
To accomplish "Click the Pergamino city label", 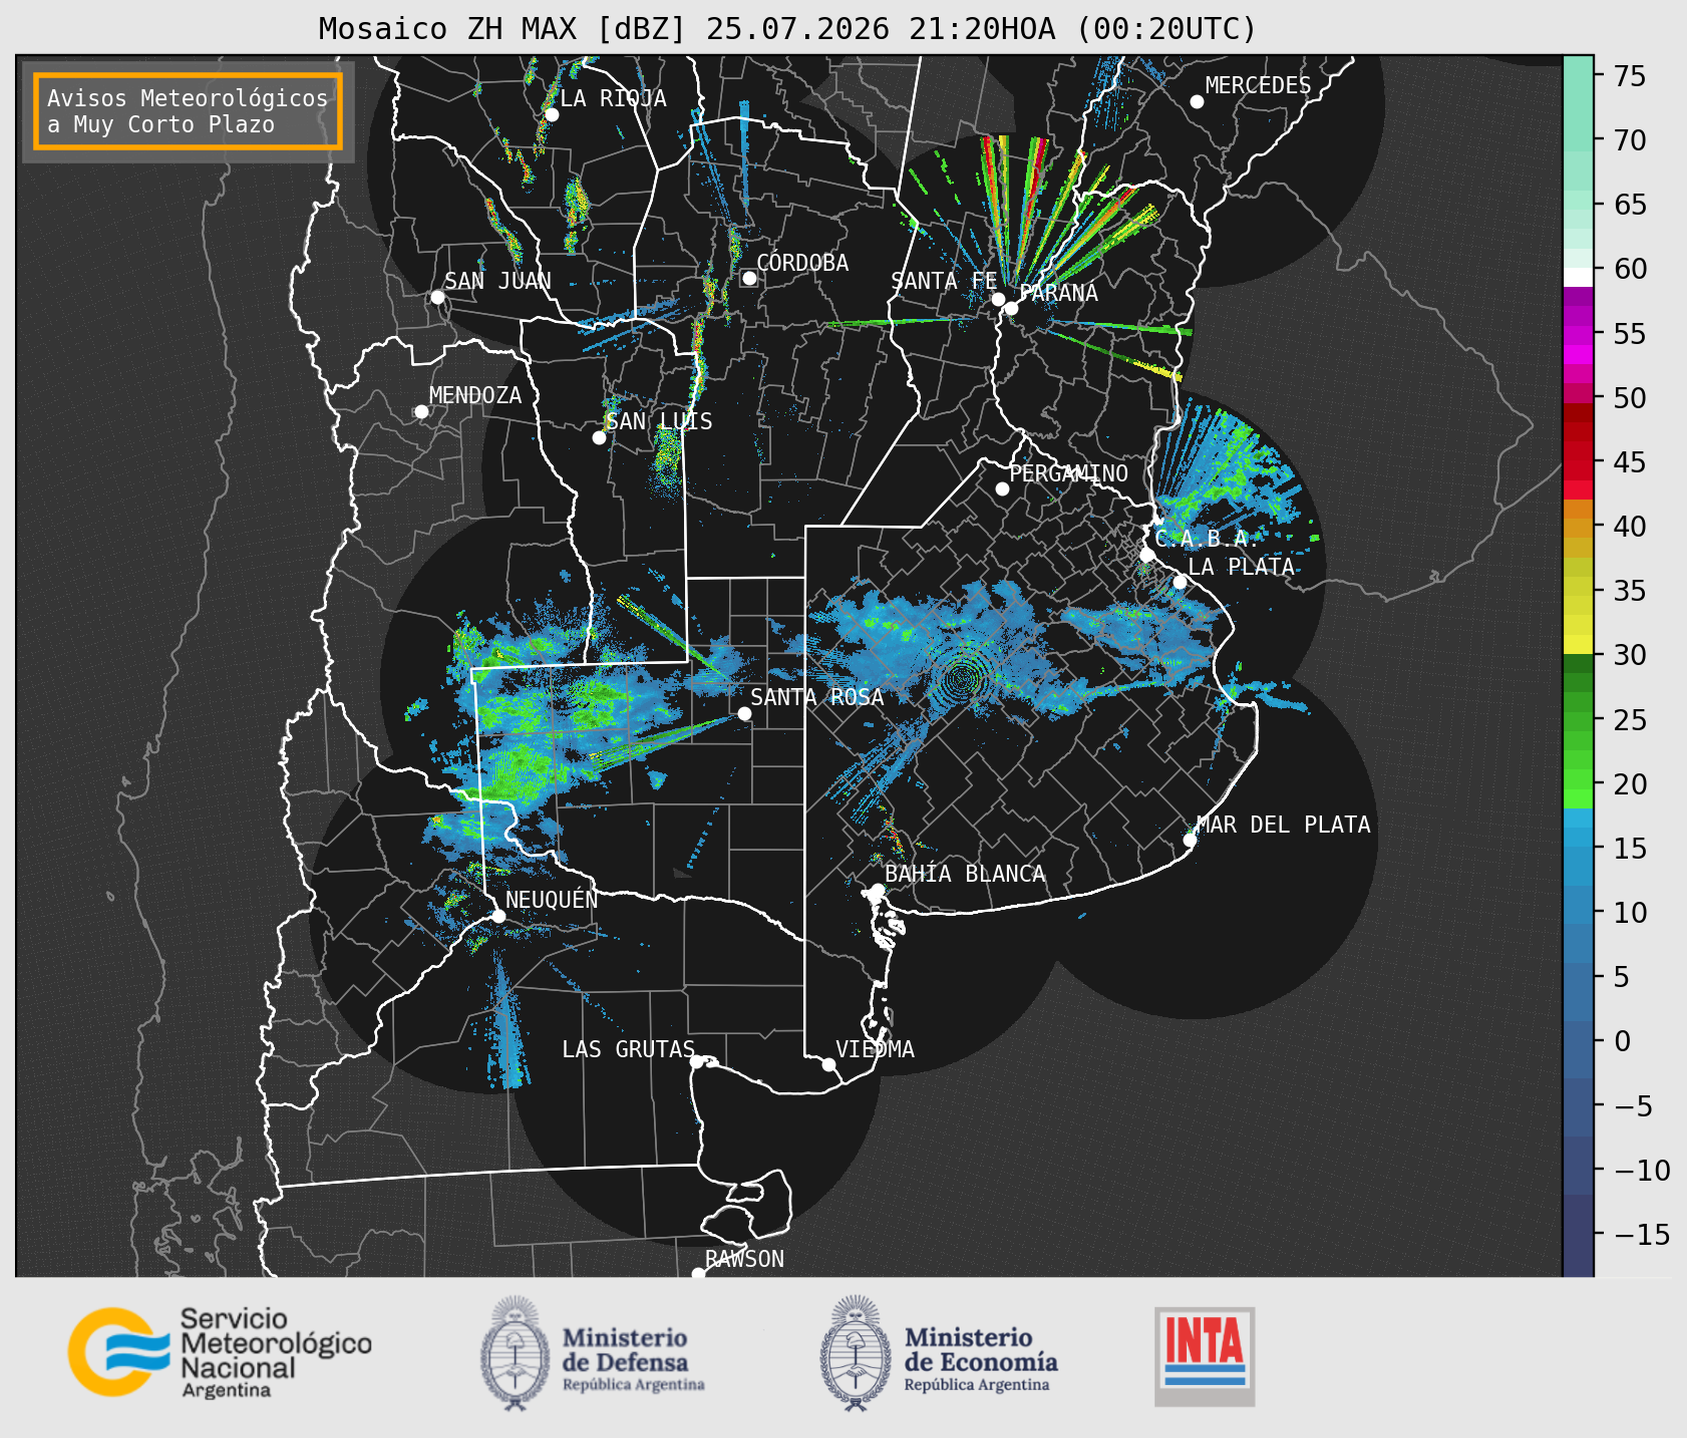I will [1069, 473].
